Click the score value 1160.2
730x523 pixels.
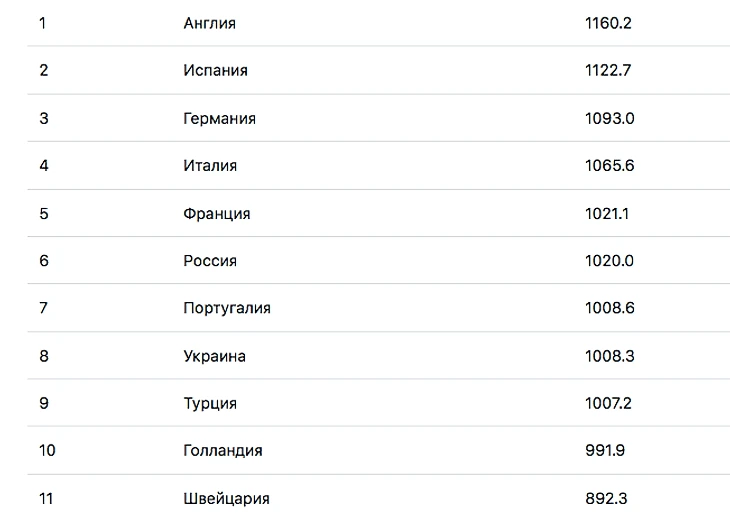click(x=608, y=23)
